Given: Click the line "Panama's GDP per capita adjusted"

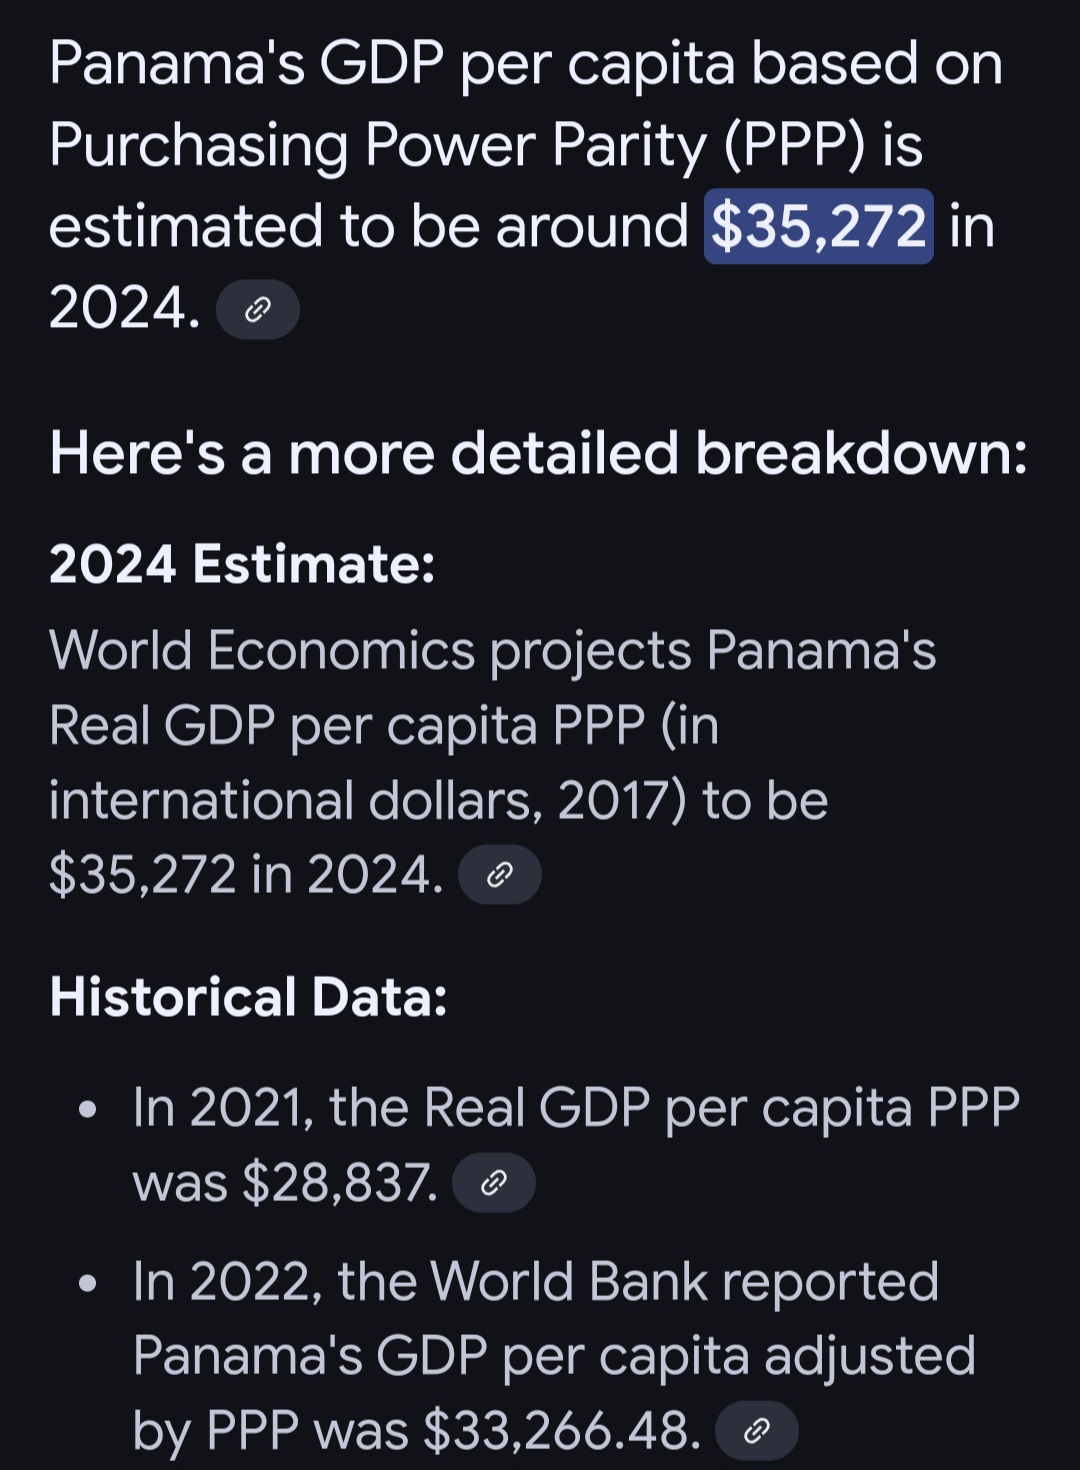Looking at the screenshot, I should [x=554, y=1357].
